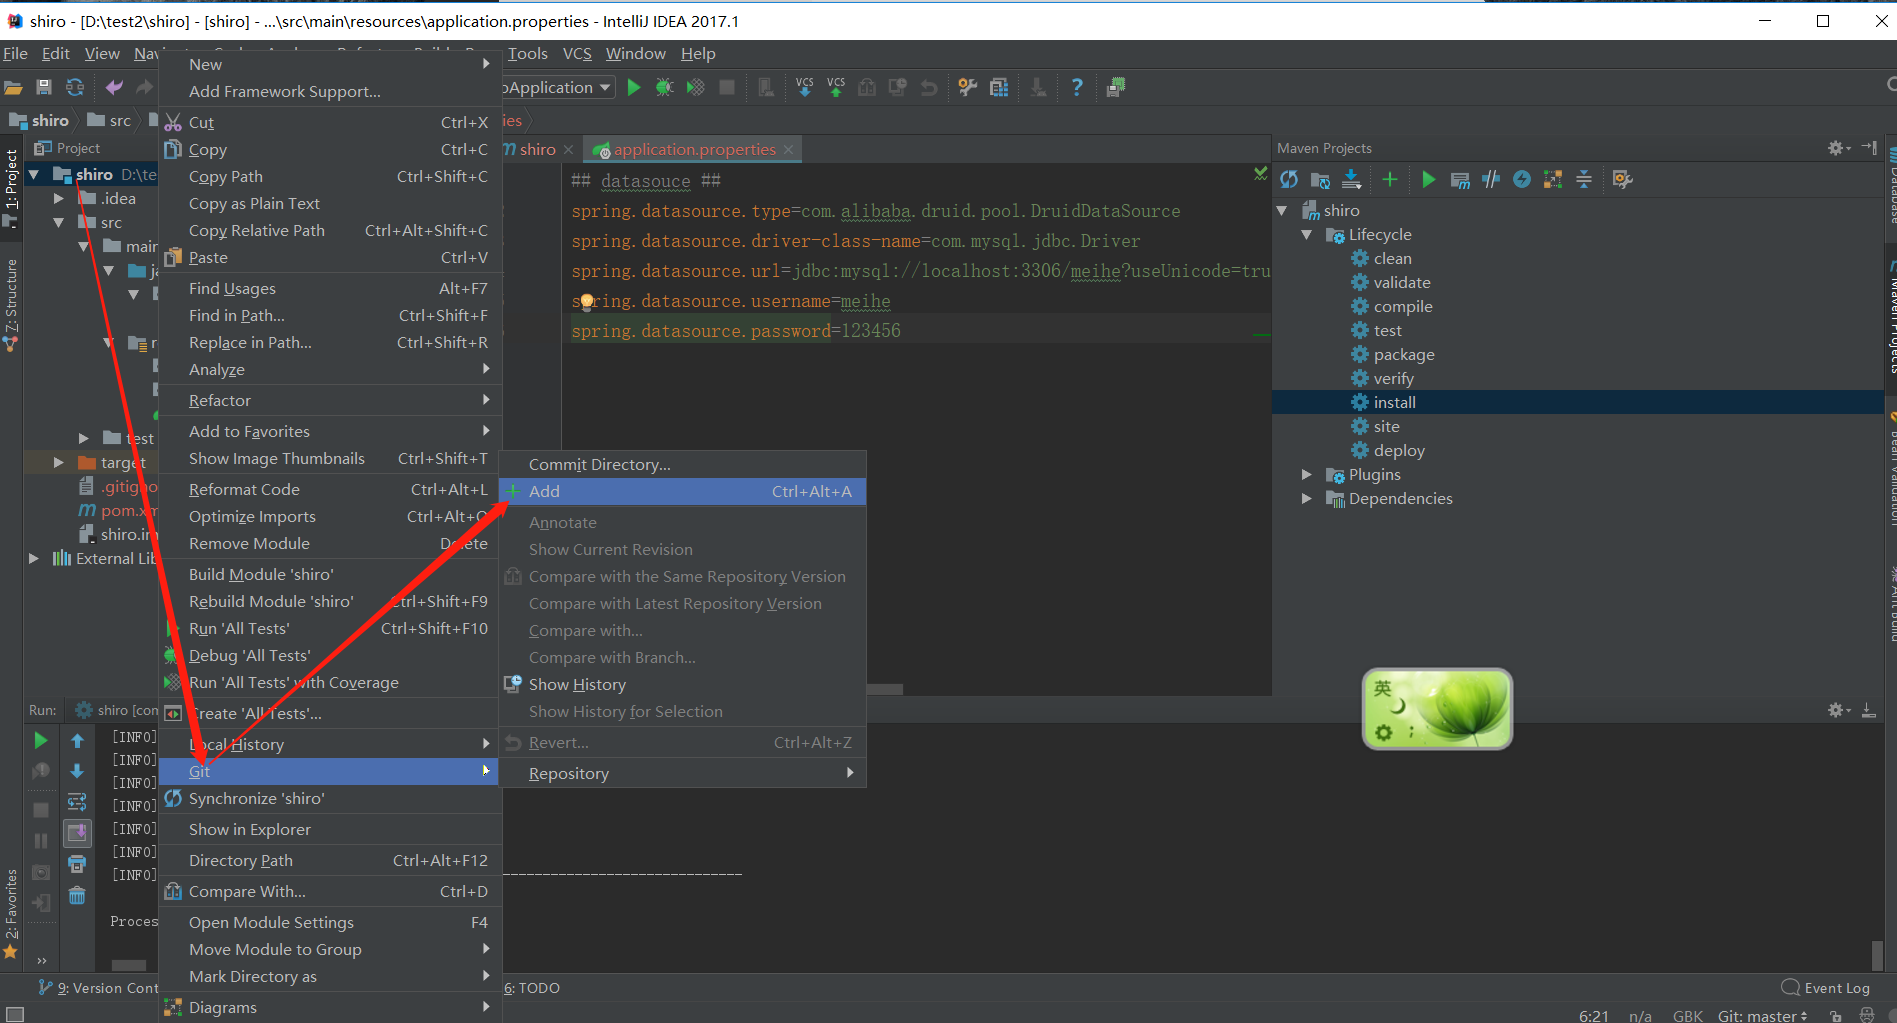Run the selected Maven build icon

point(1428,179)
